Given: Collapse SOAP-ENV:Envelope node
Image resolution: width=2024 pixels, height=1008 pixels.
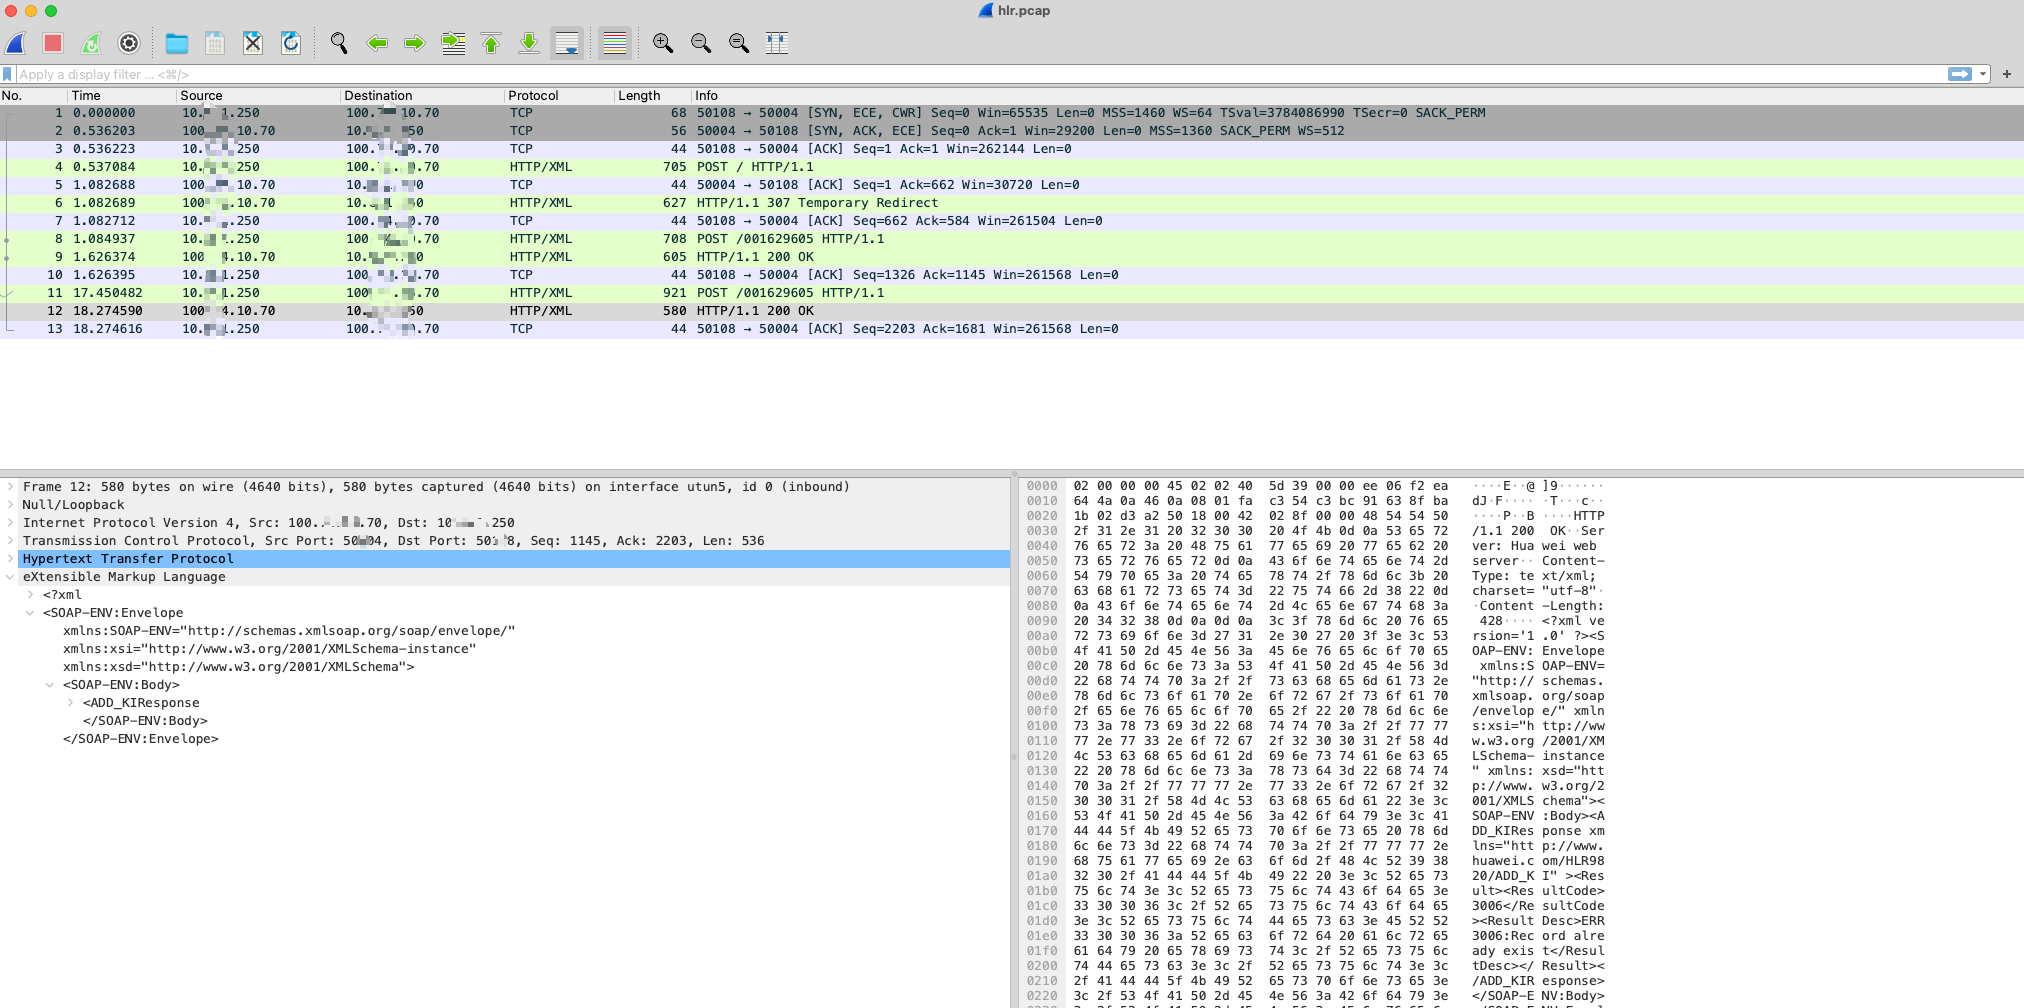Looking at the screenshot, I should click(x=30, y=613).
